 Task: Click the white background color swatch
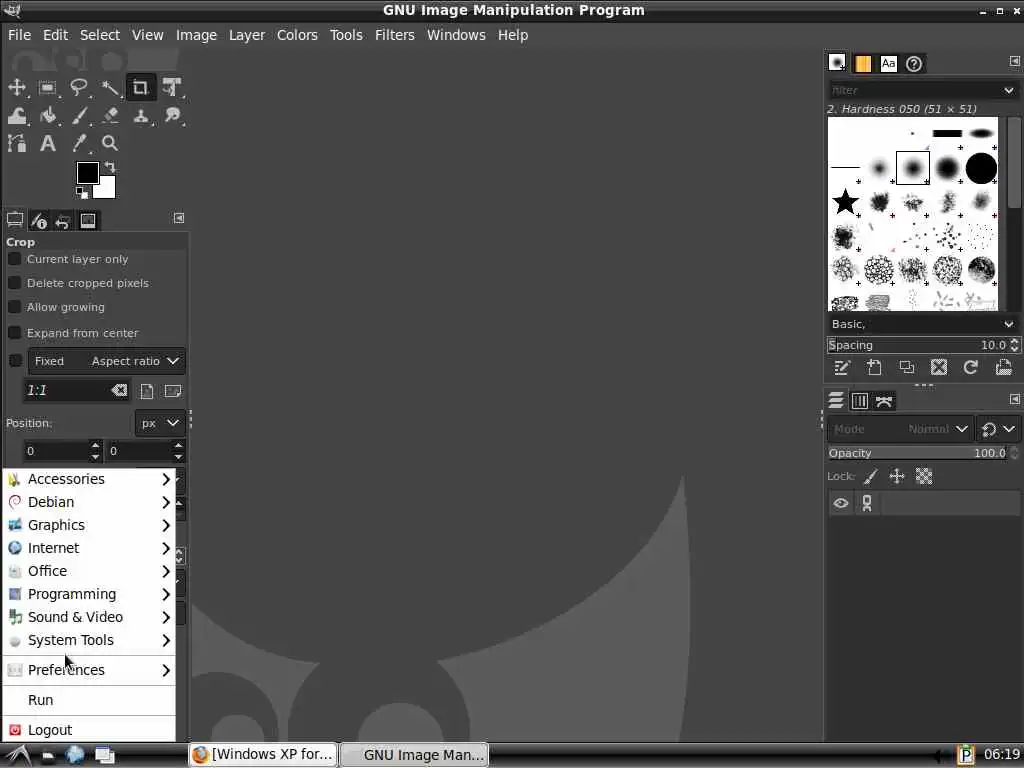106,188
